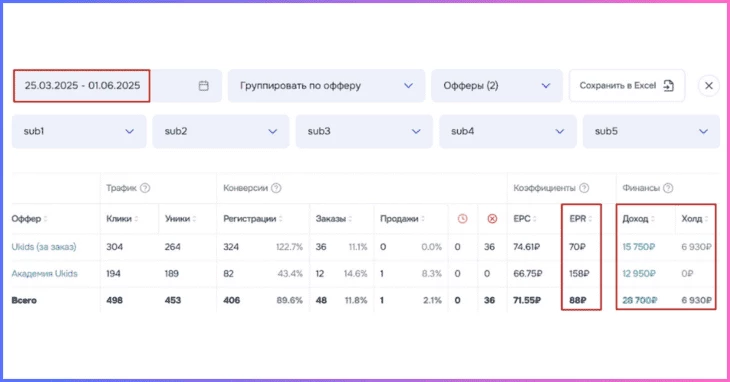
Task: Click the help icon next to Коэффициенты
Action: pyautogui.click(x=584, y=188)
